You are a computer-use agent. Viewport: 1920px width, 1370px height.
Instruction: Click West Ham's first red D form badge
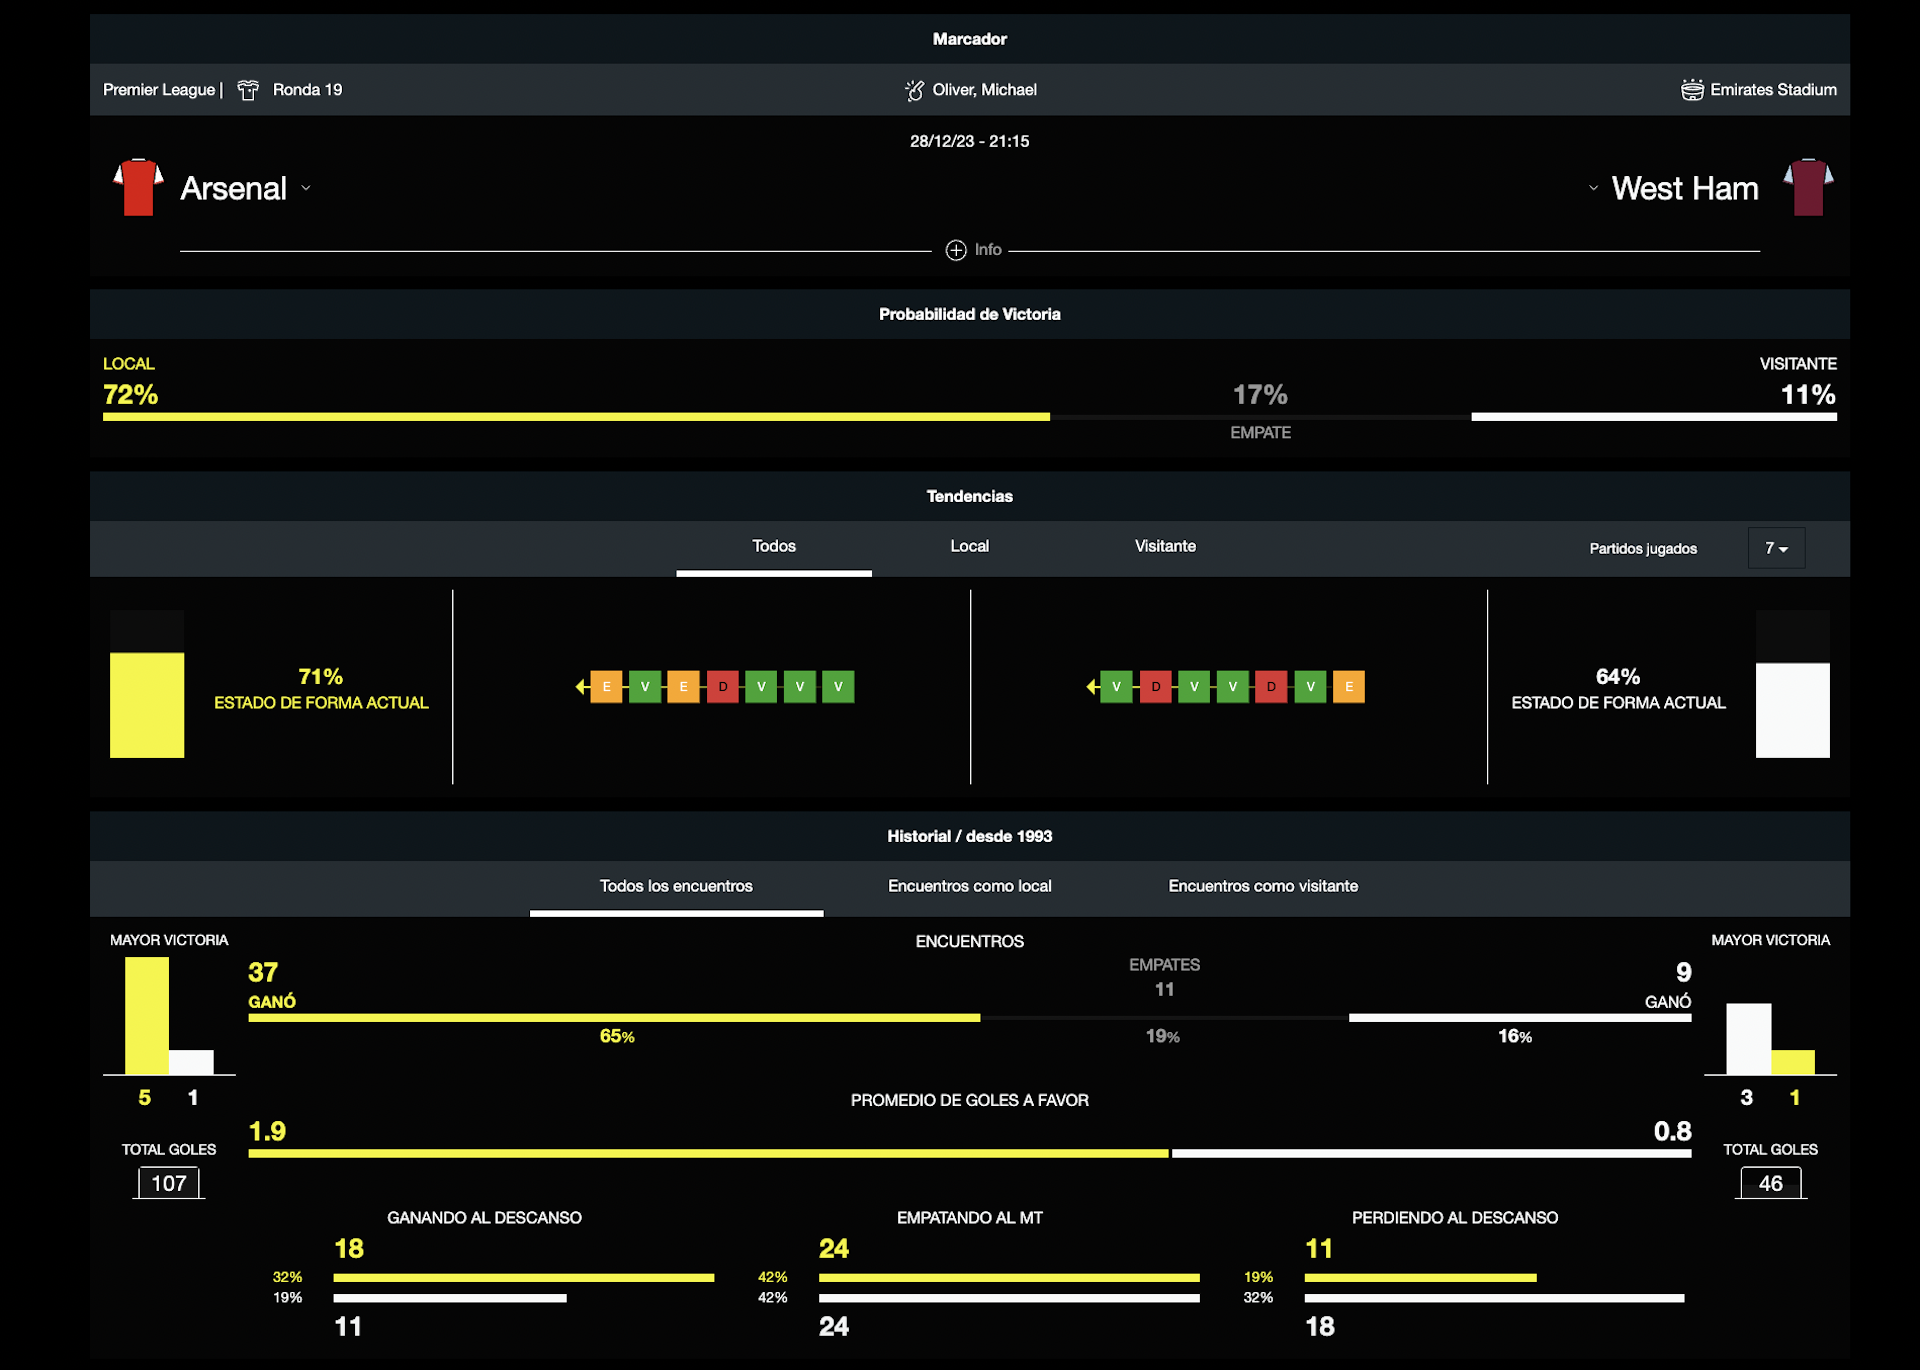coord(1155,687)
